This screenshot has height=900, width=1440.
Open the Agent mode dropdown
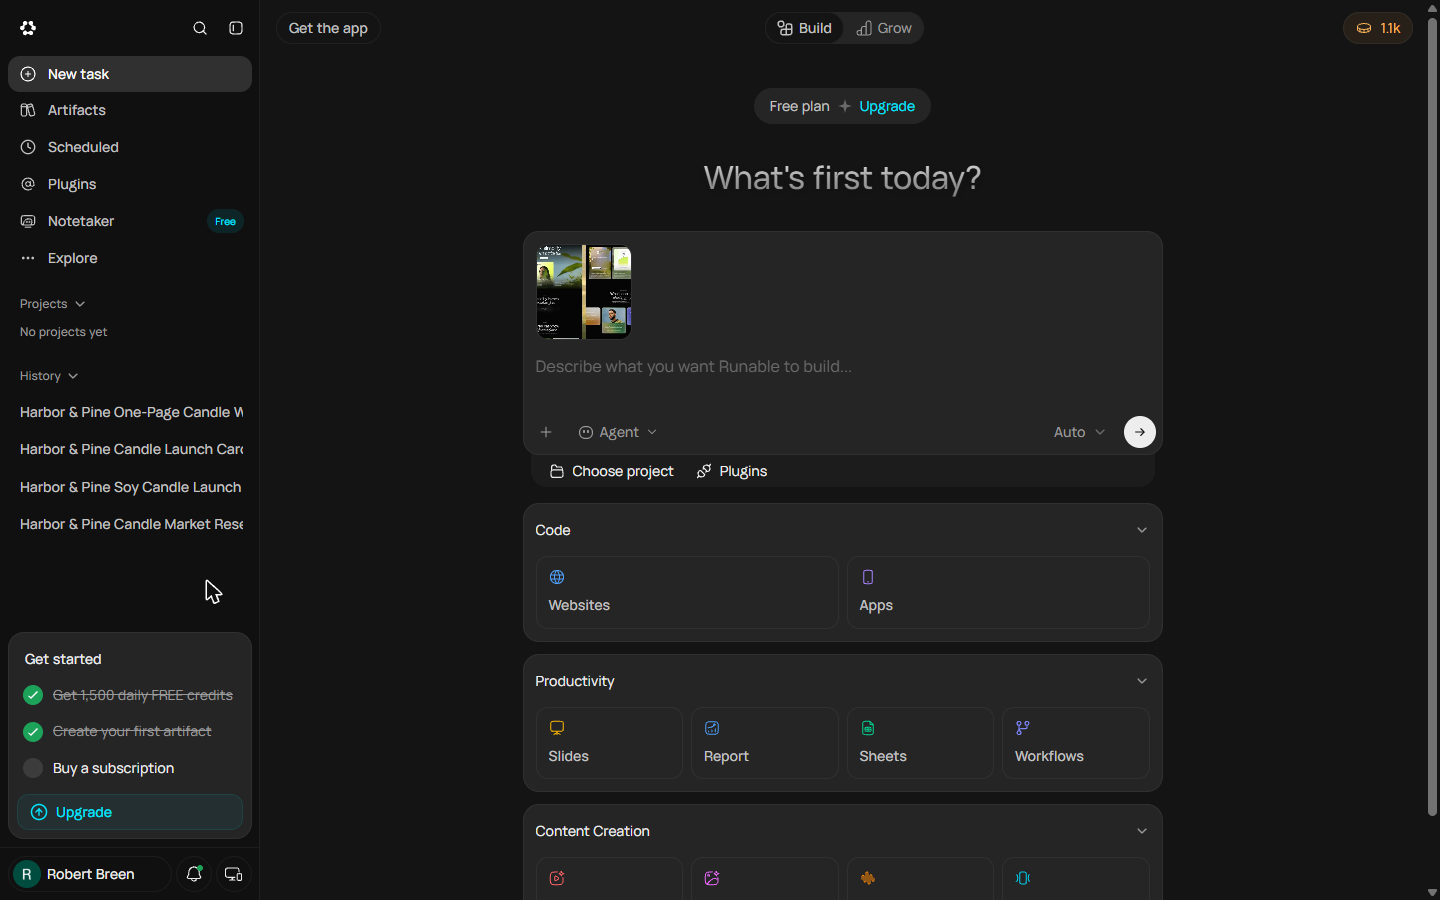(618, 432)
